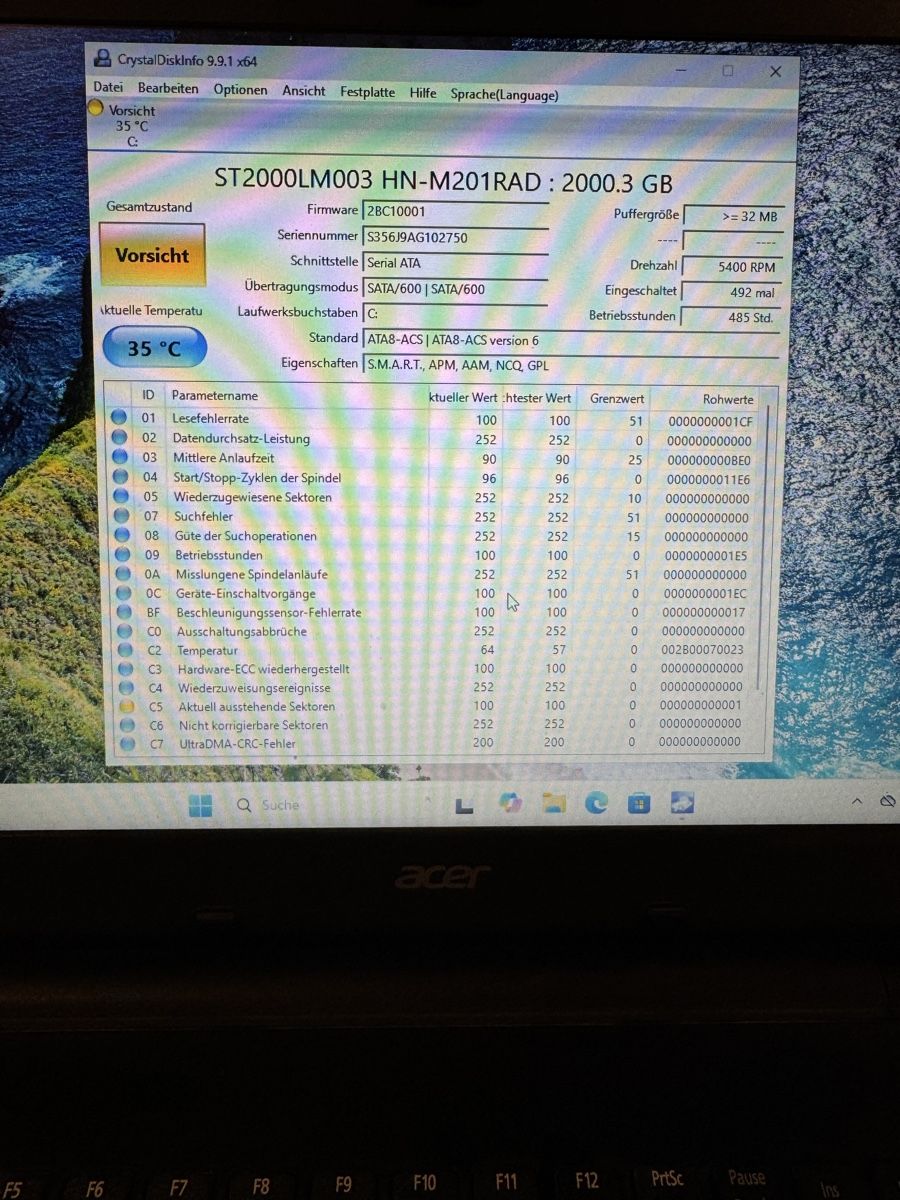
Task: Click the Laufwerksbuchstaben C: field
Action: pyautogui.click(x=455, y=314)
